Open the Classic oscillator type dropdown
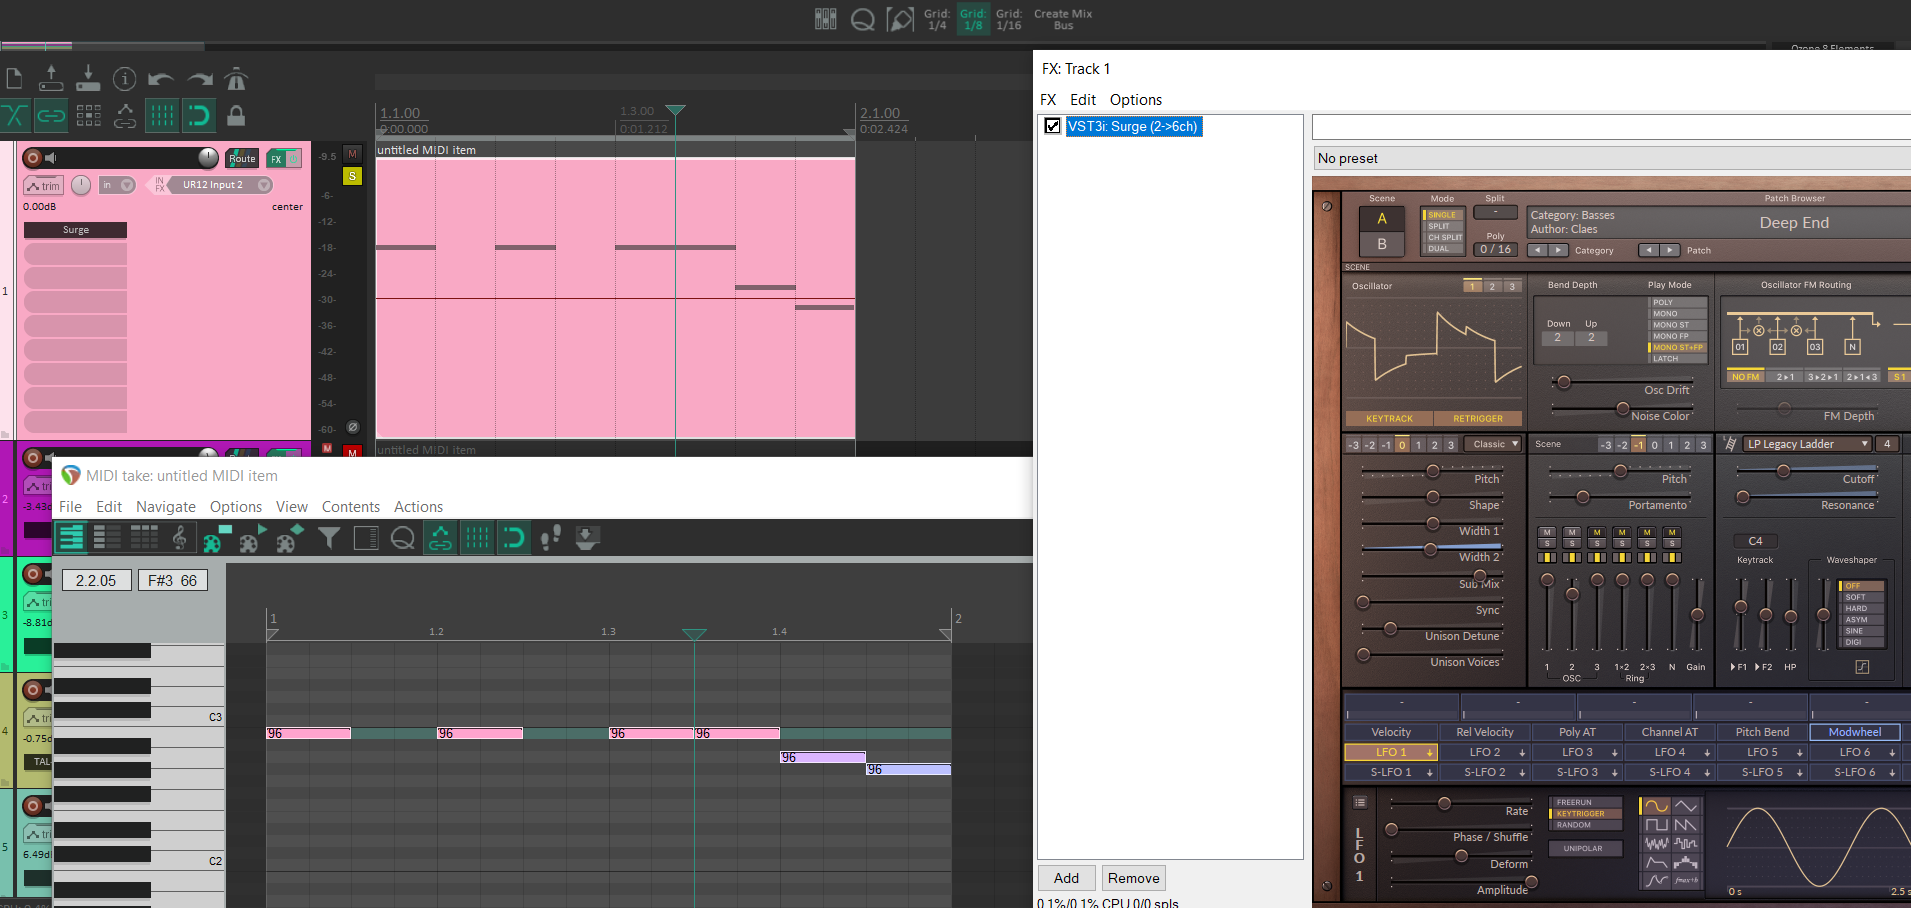 point(1494,444)
